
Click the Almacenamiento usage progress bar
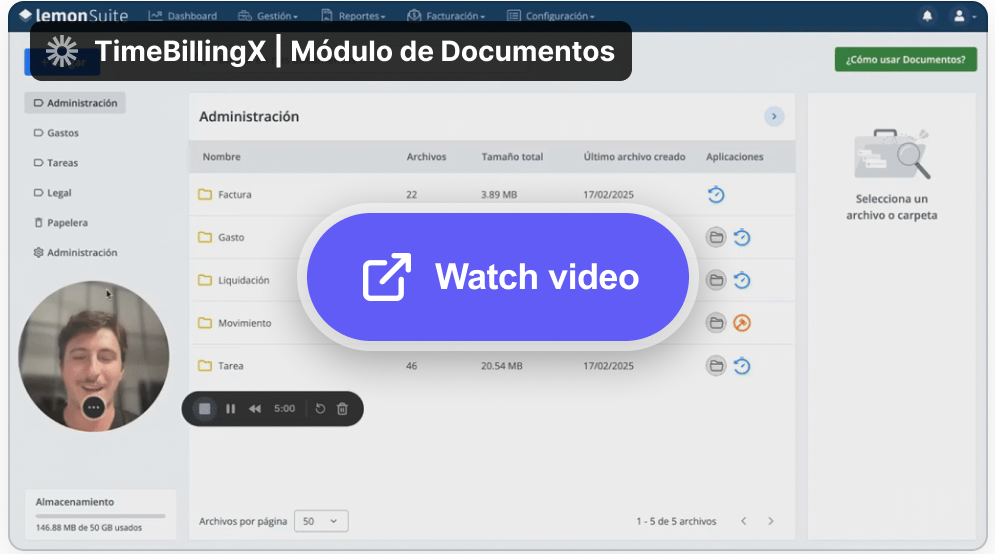[100, 516]
